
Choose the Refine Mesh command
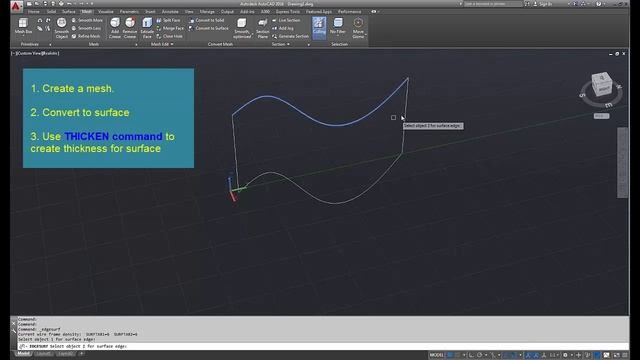[x=86, y=36]
